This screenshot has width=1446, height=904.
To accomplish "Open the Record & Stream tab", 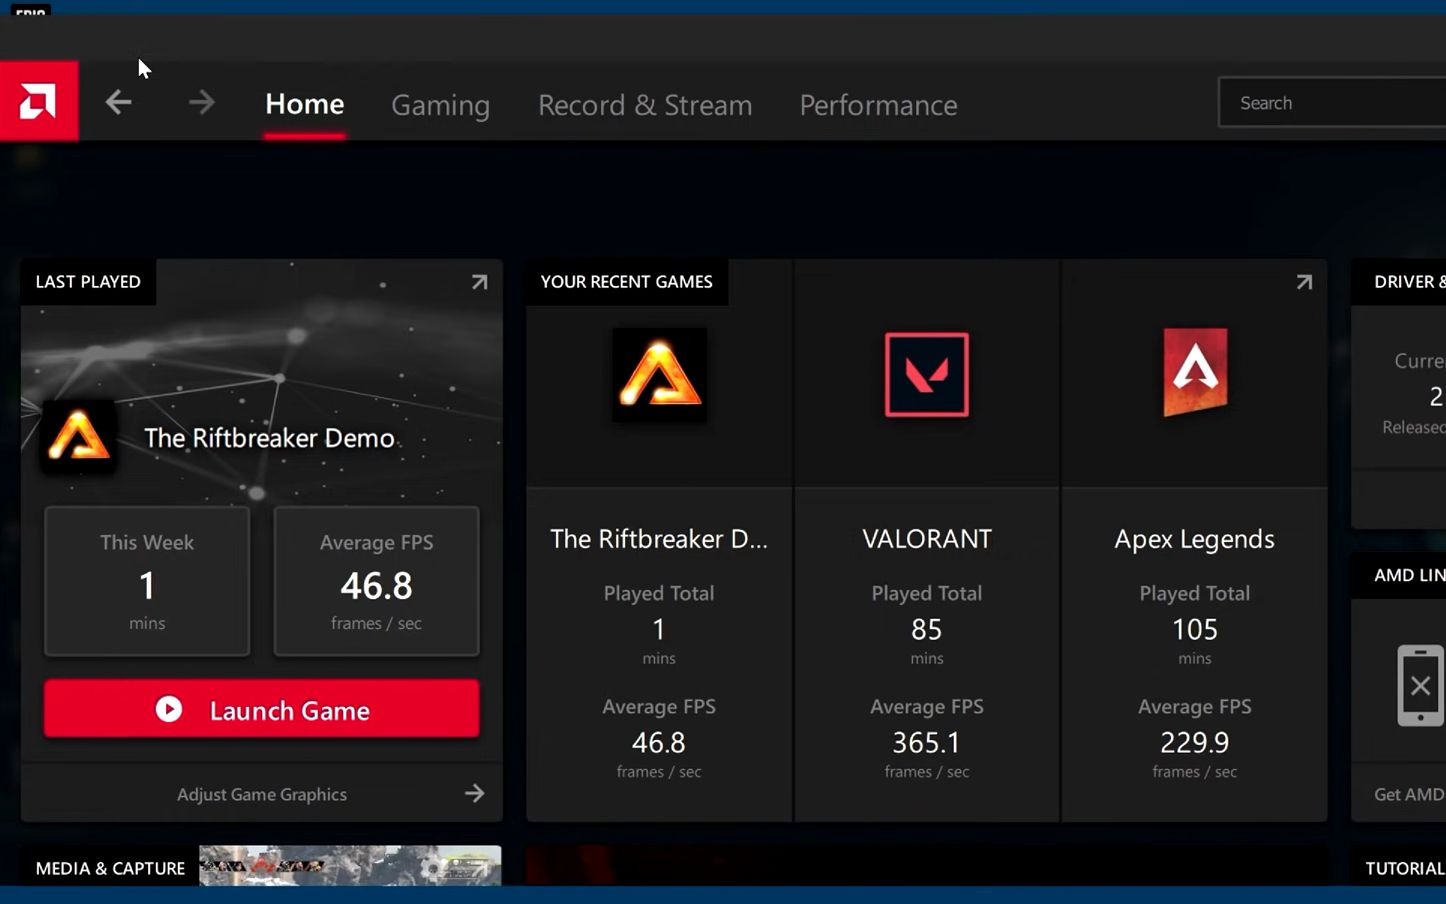I will (645, 105).
